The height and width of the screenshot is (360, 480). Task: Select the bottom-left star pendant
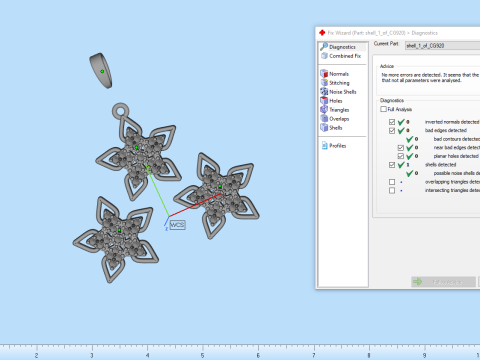[x=115, y=239]
